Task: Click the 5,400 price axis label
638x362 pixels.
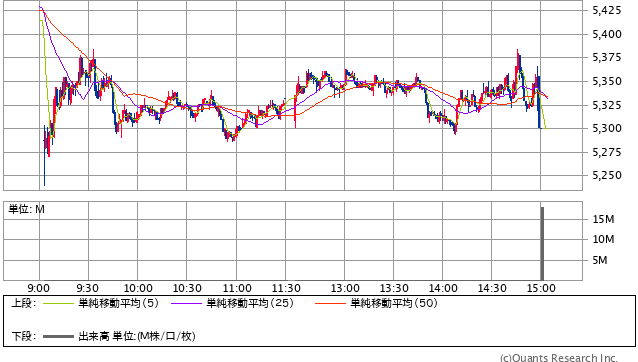Action: pyautogui.click(x=607, y=34)
